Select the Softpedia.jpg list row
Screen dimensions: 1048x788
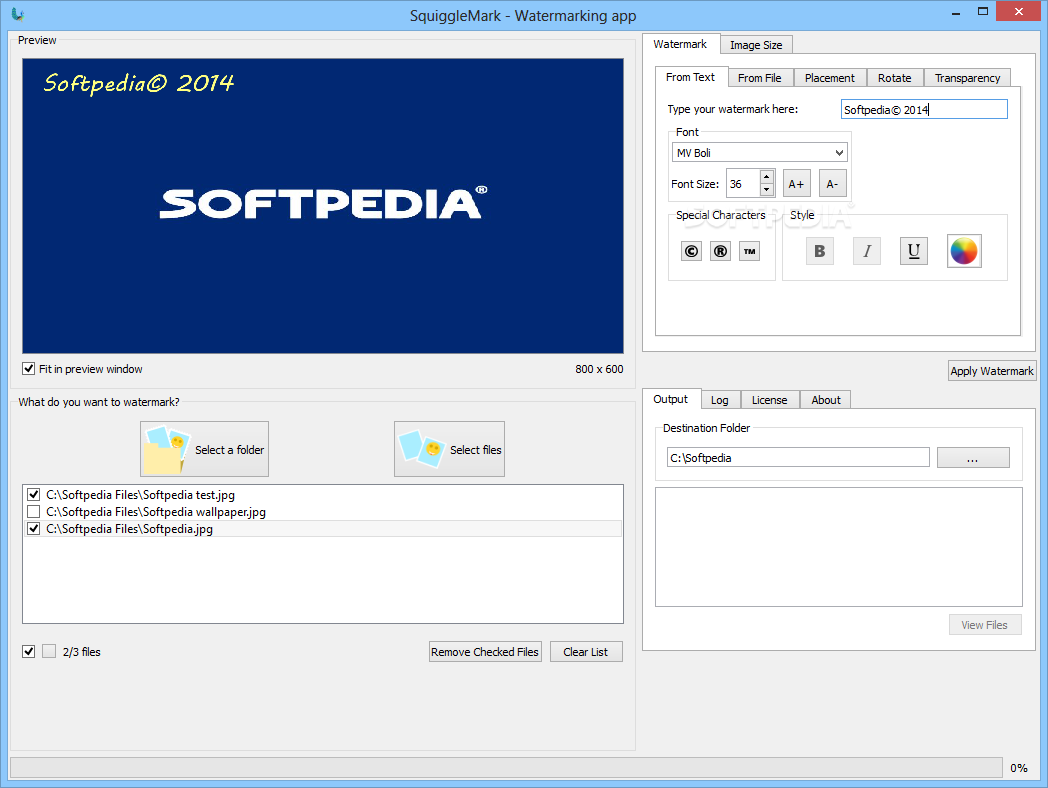[322, 529]
